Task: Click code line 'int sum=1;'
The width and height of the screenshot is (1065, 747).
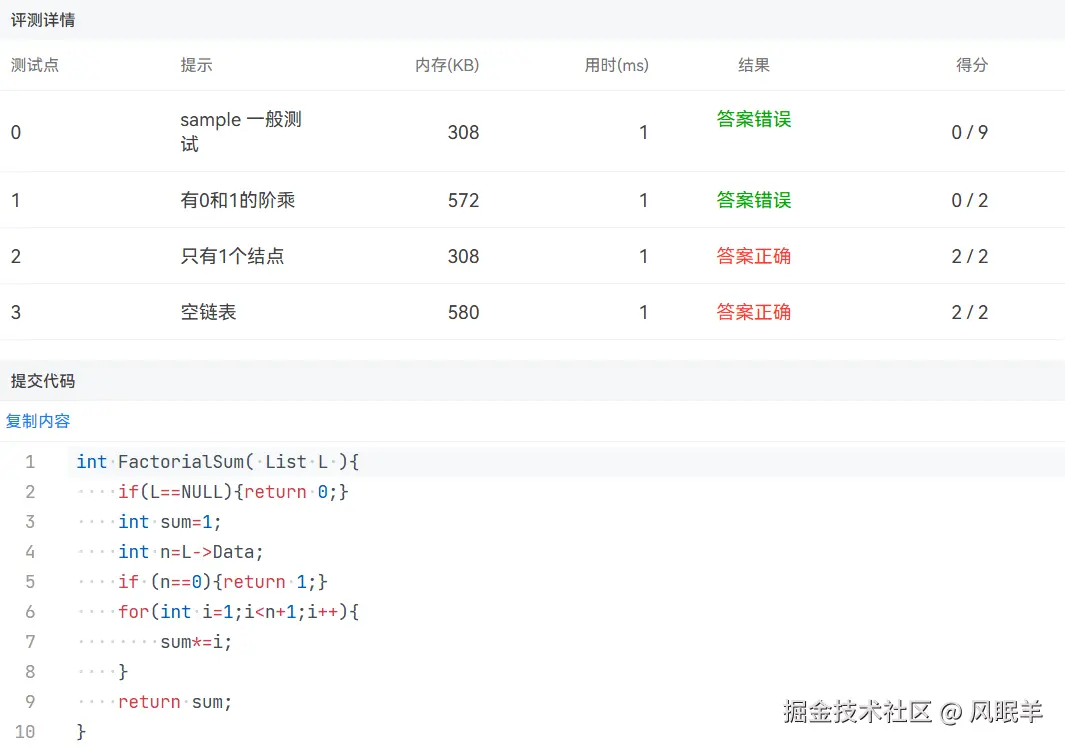Action: (170, 522)
